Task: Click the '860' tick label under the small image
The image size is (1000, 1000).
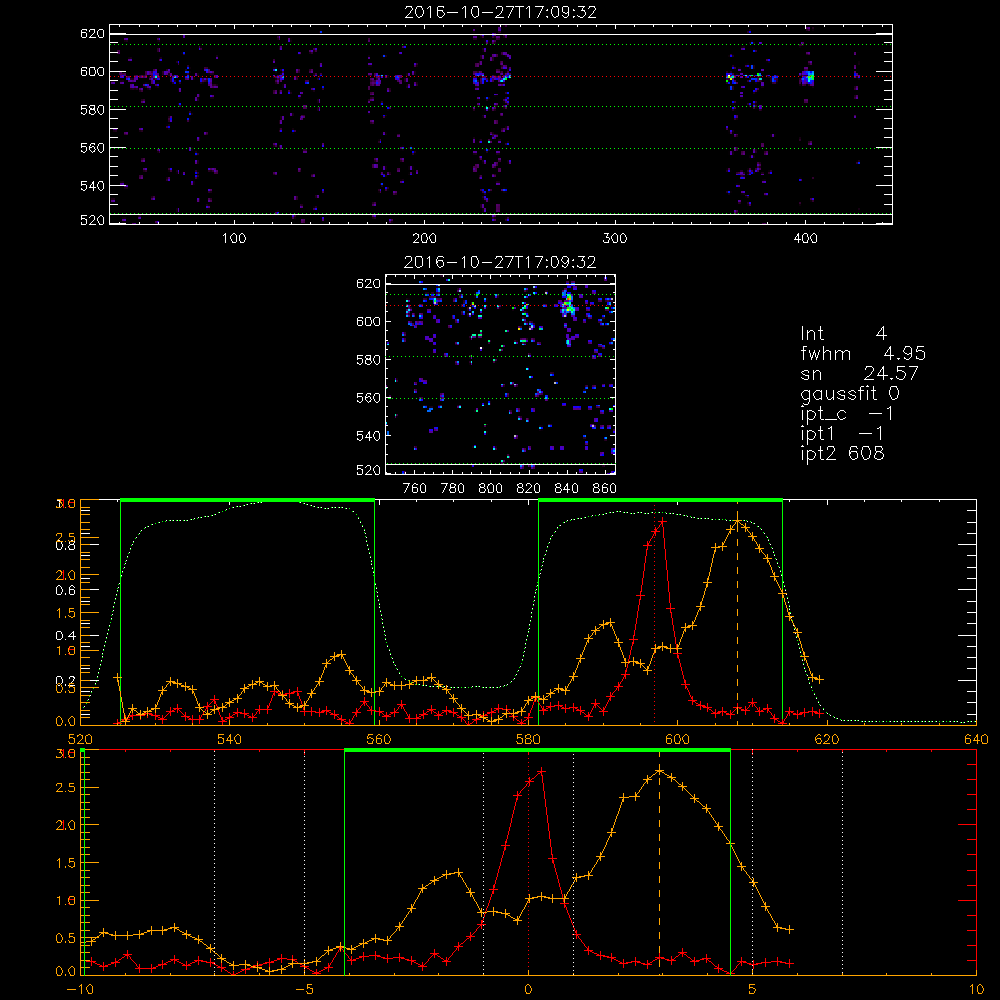Action: coord(605,489)
